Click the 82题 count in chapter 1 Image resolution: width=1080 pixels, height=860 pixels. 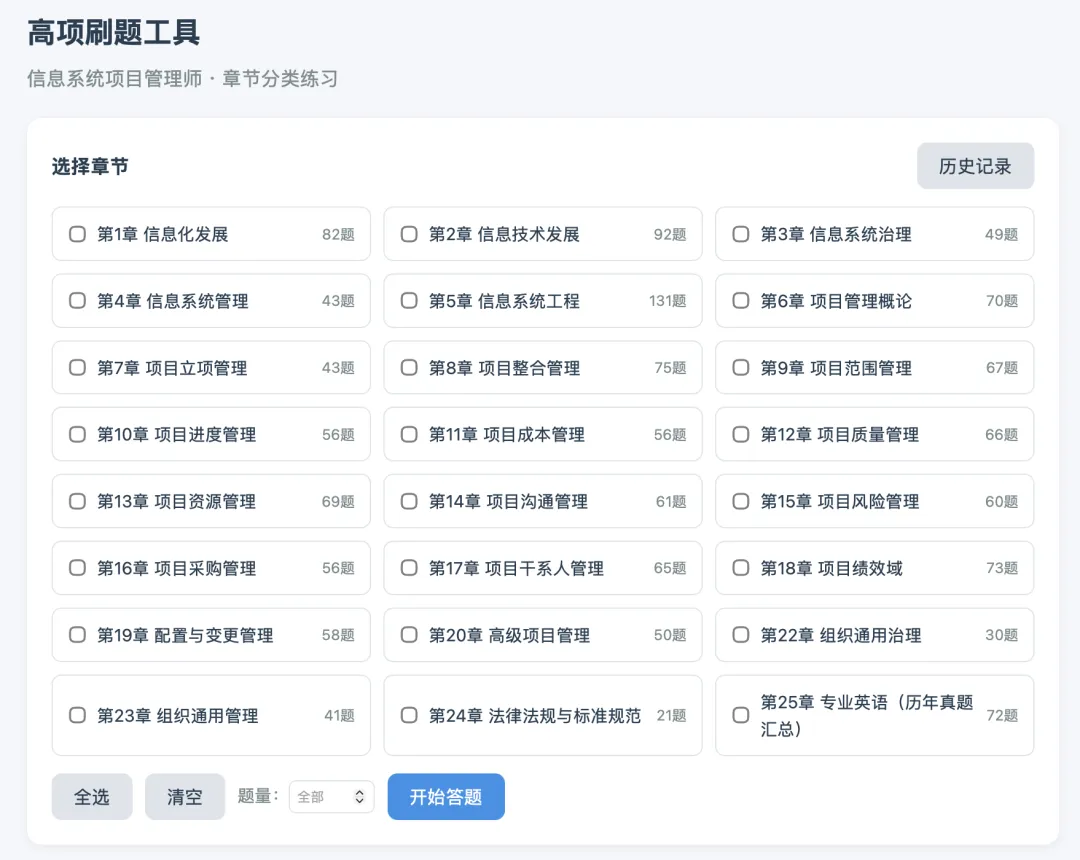[x=338, y=234]
